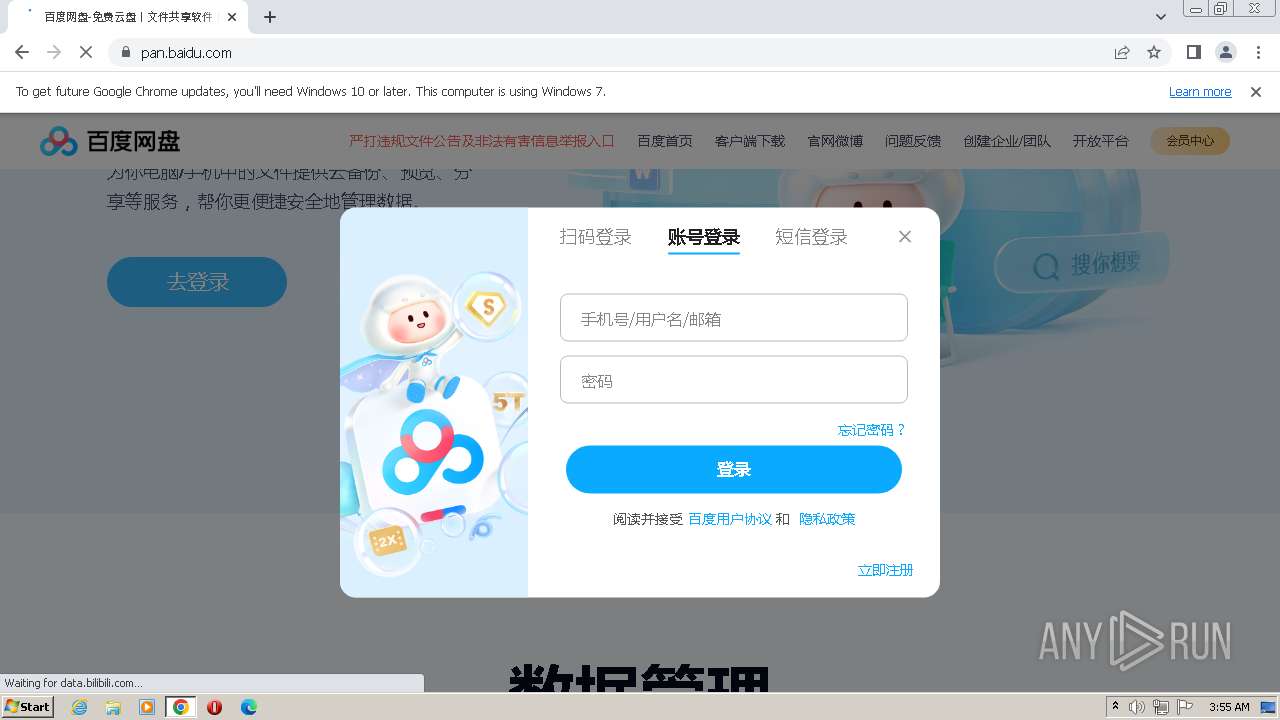
Task: Click the 3:55 AM clock
Action: (x=1229, y=707)
